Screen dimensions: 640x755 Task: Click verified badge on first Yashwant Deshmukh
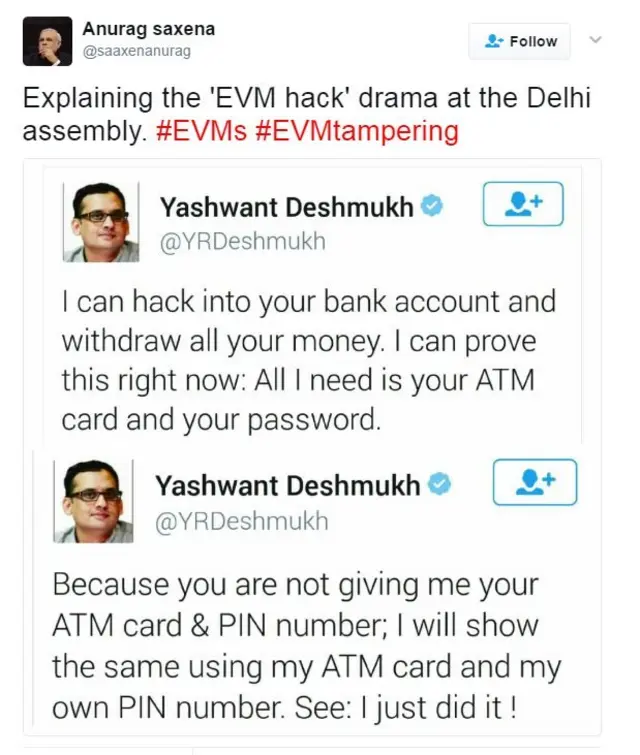(x=432, y=206)
